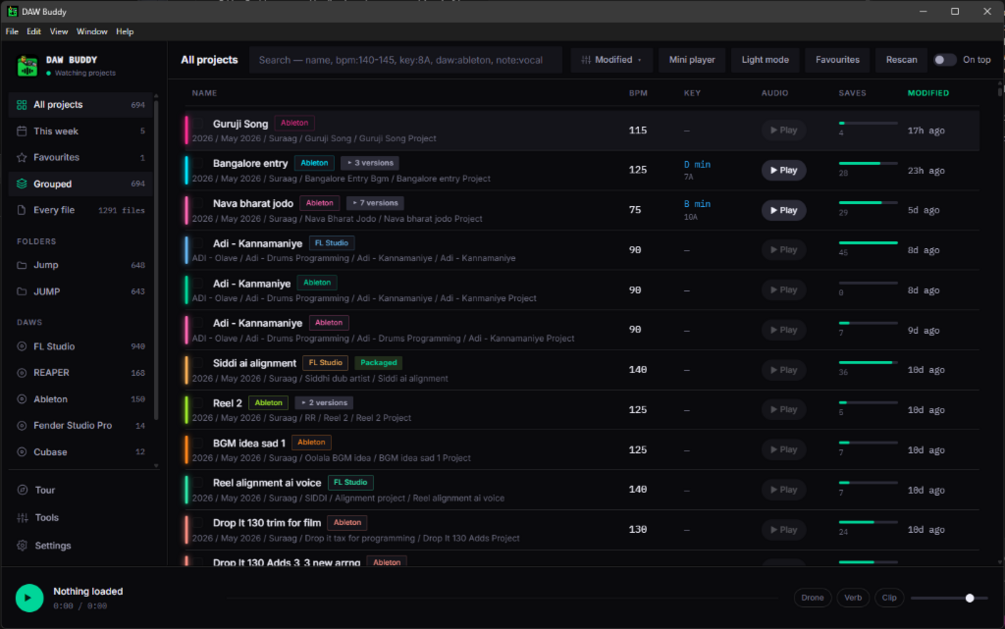Click Play in BGM idea sad 1 row

783,449
